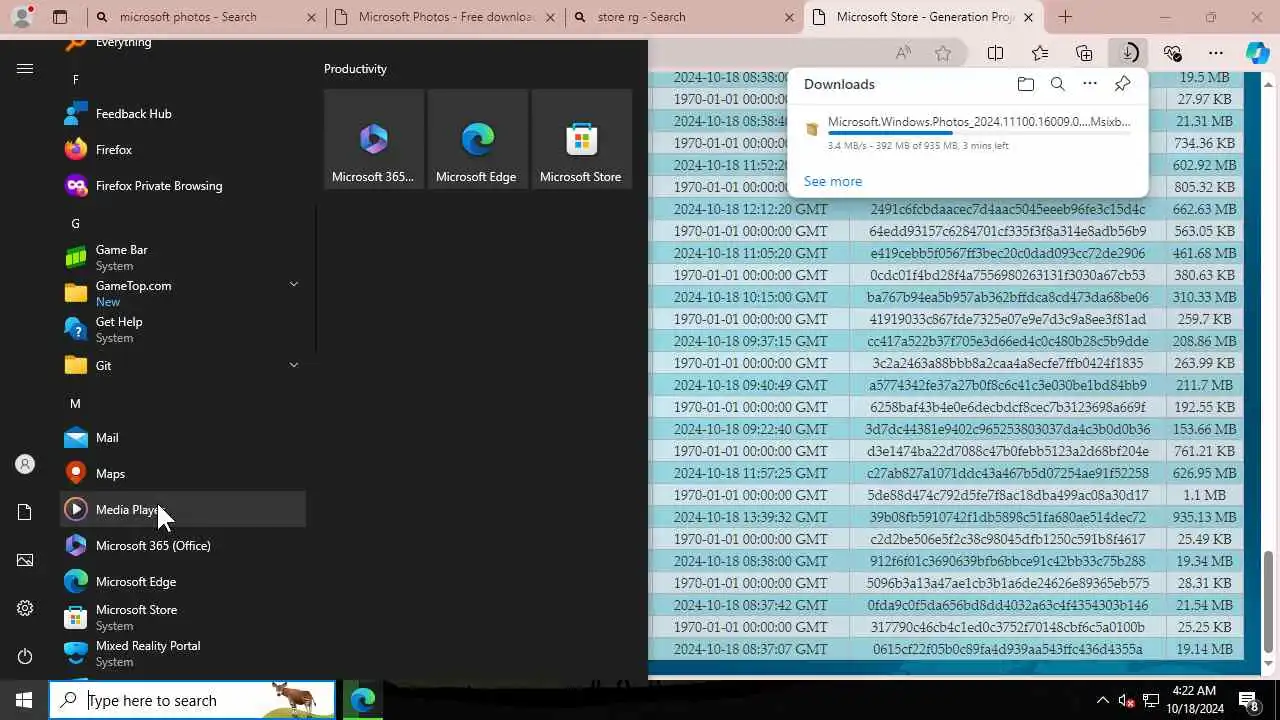Open the notification center icon
Image resolution: width=1280 pixels, height=720 pixels.
pyautogui.click(x=1249, y=700)
